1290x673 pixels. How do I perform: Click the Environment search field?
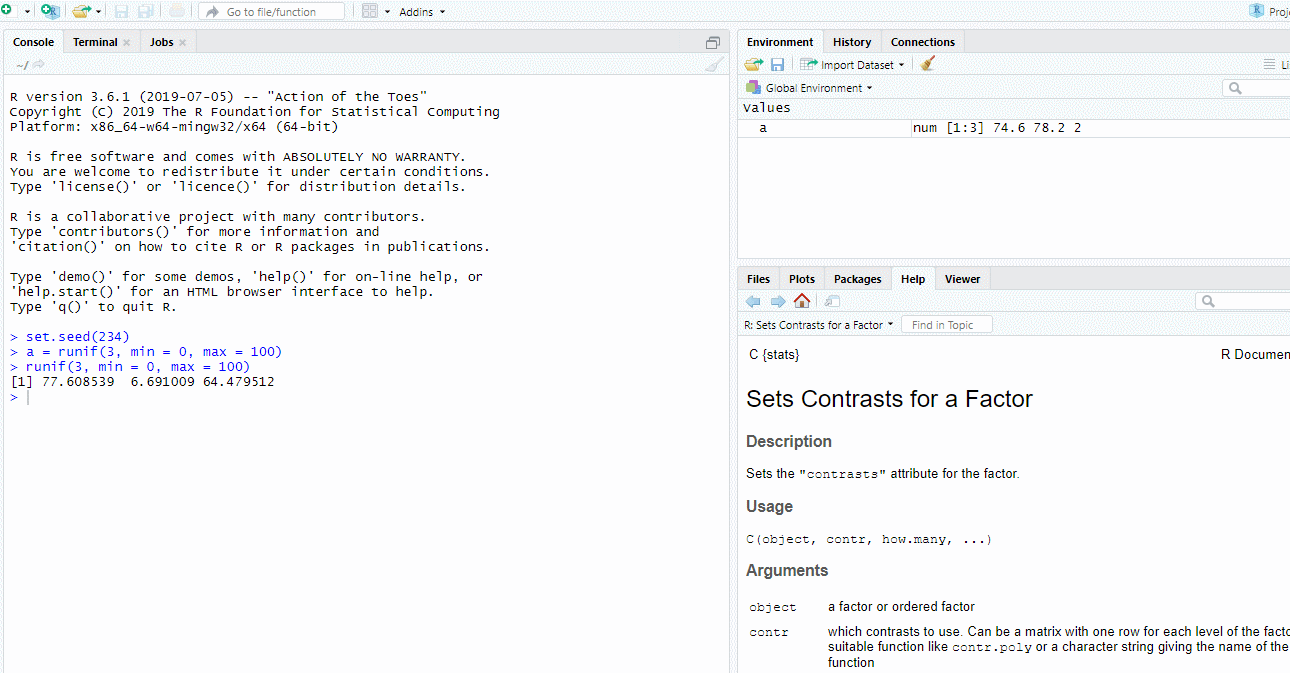(x=1256, y=88)
